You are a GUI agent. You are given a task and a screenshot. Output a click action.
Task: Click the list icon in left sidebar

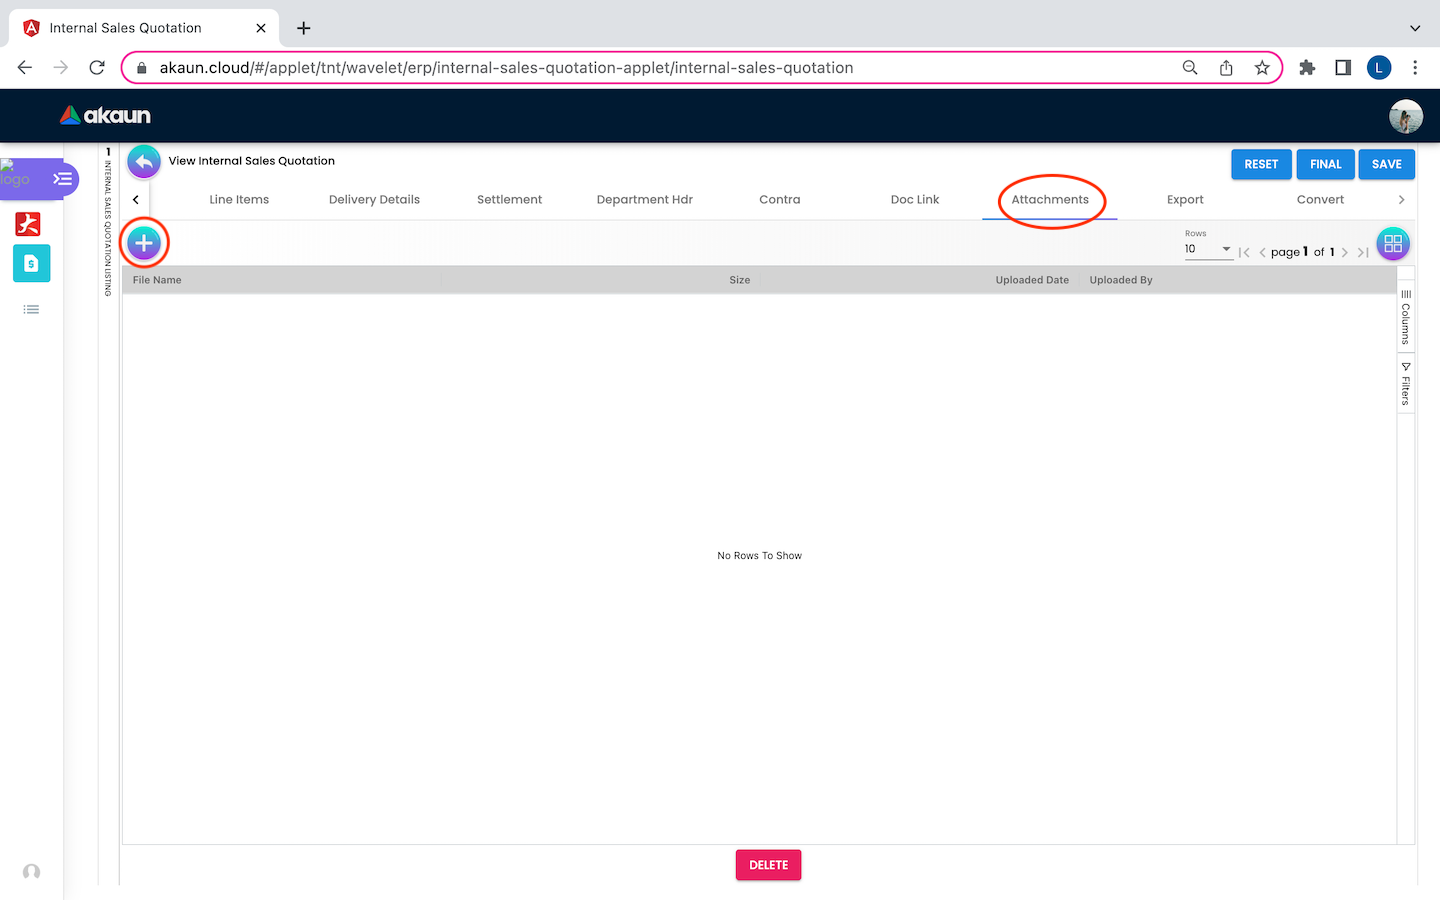31,310
